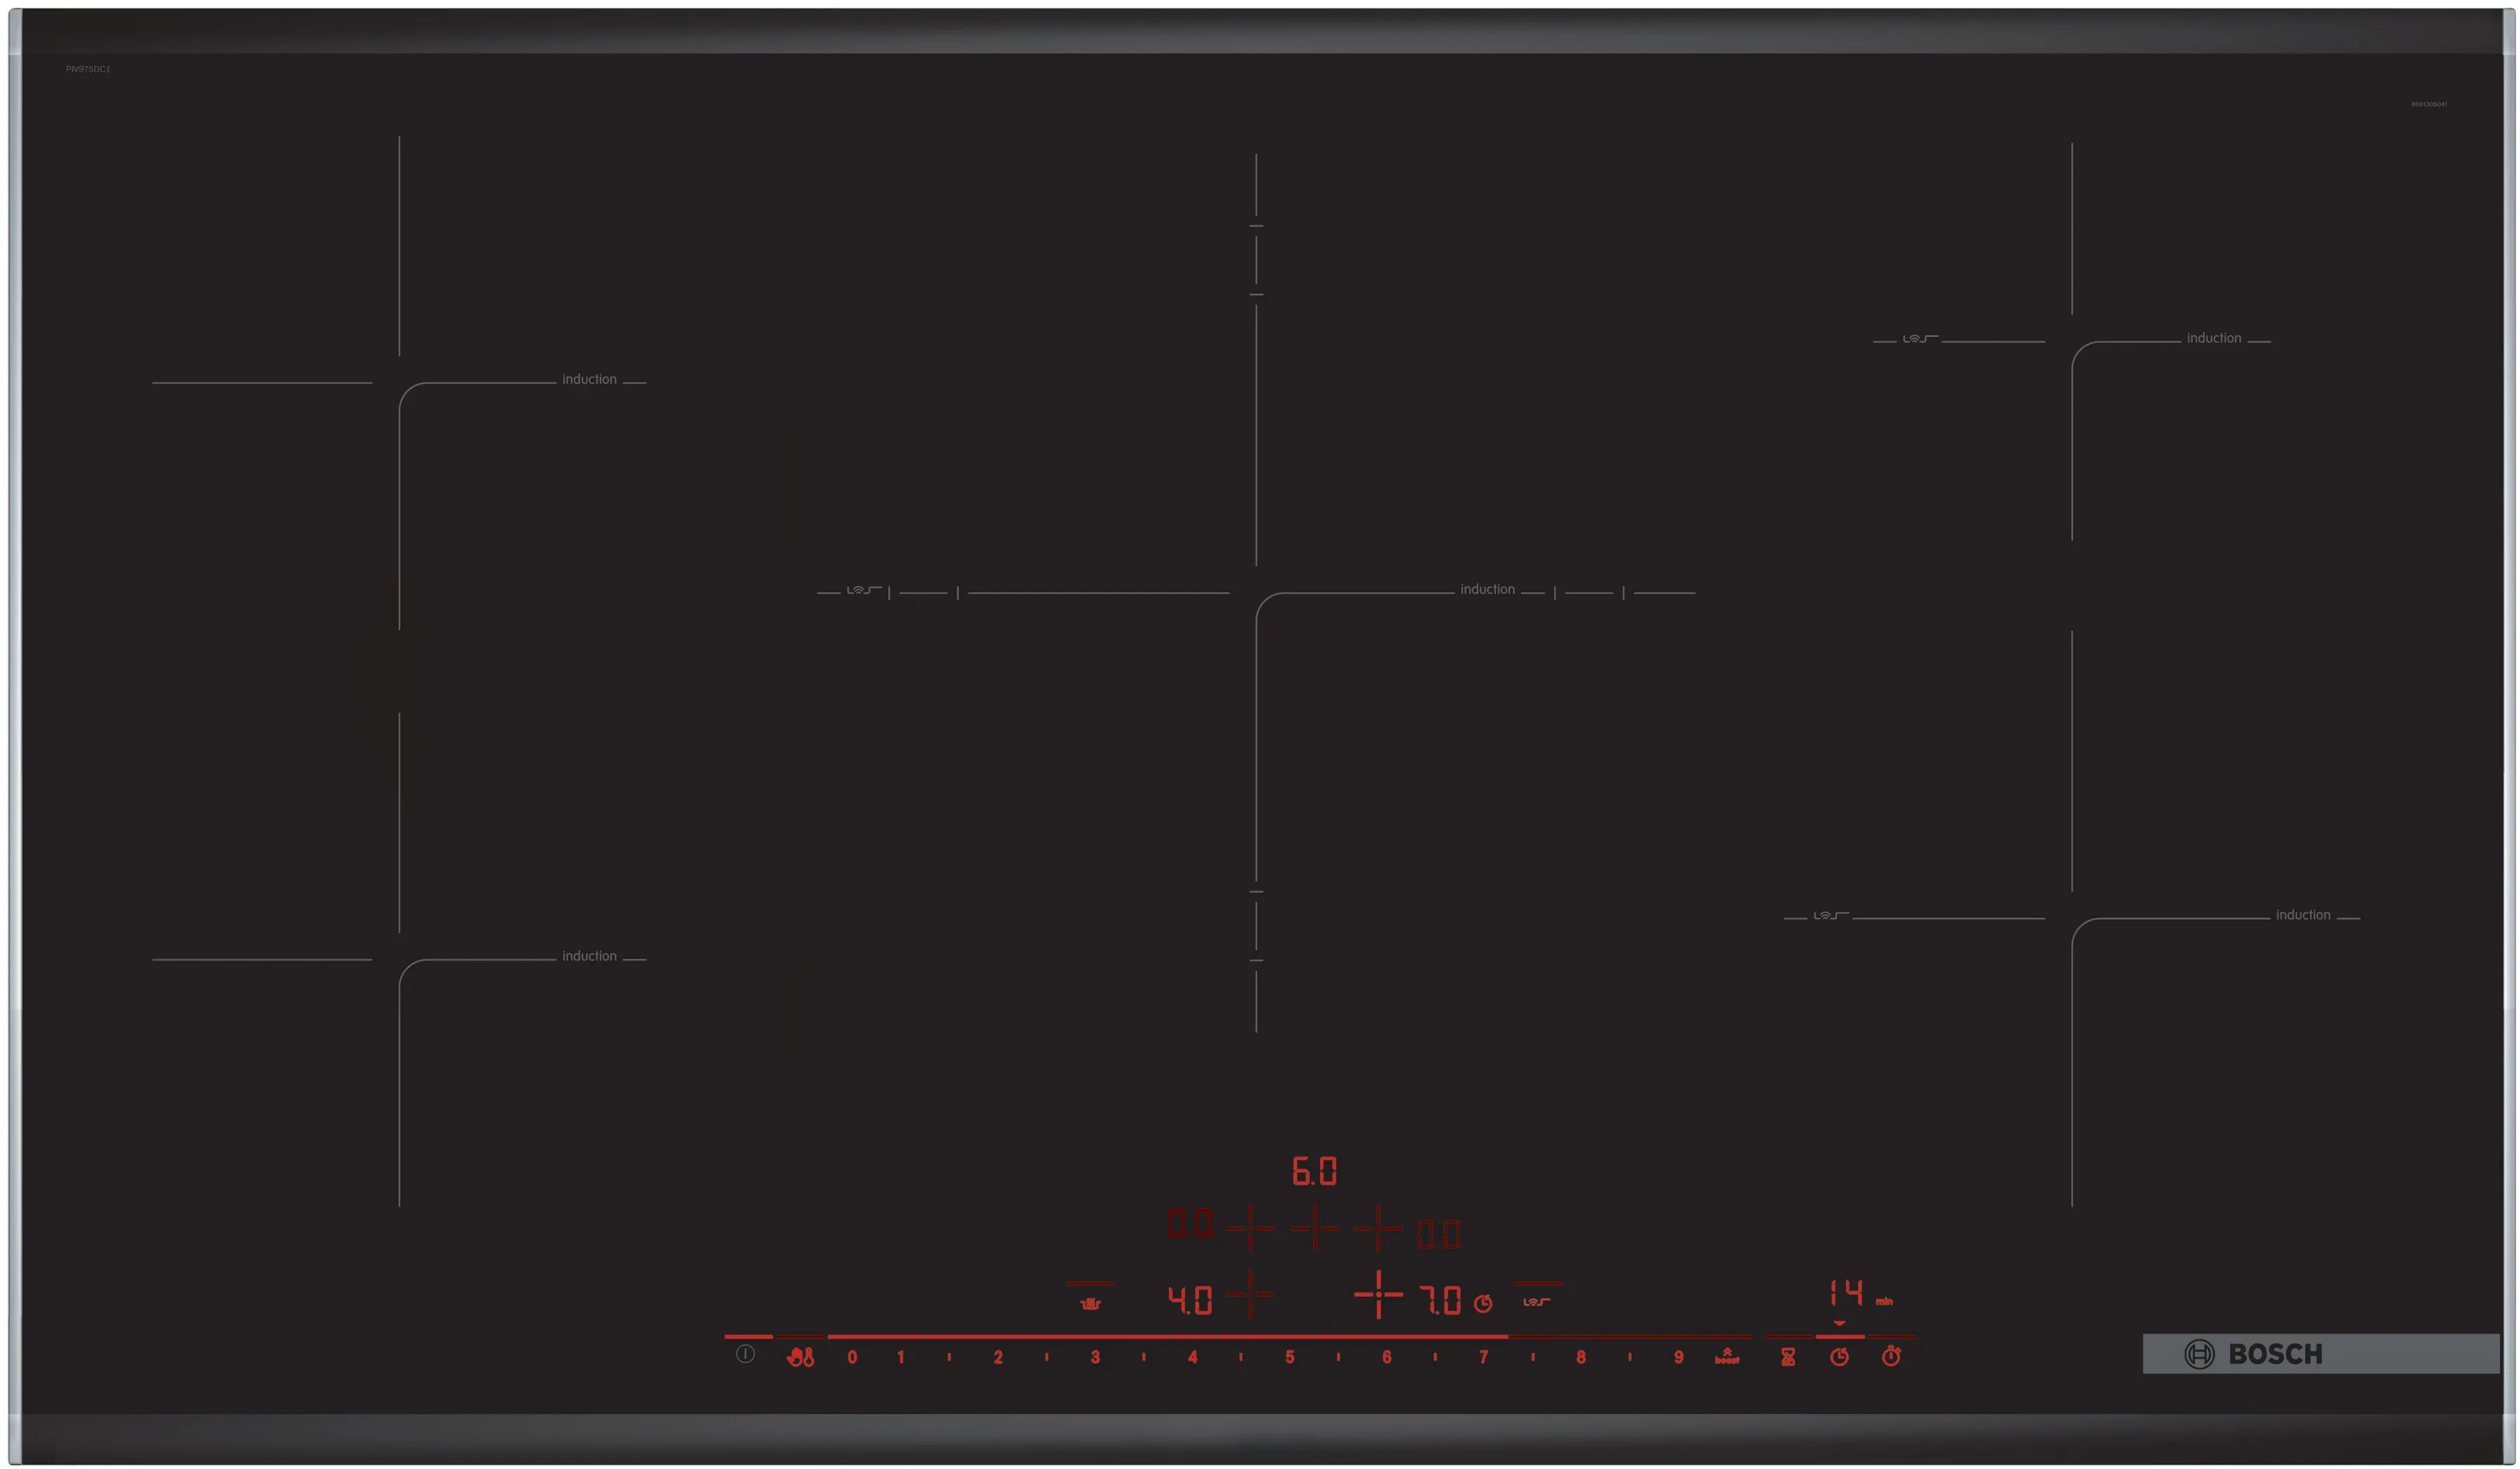This screenshot has width=2520, height=1469.
Task: Select the dim right zone reading 0.0
Action: pyautogui.click(x=1439, y=1234)
